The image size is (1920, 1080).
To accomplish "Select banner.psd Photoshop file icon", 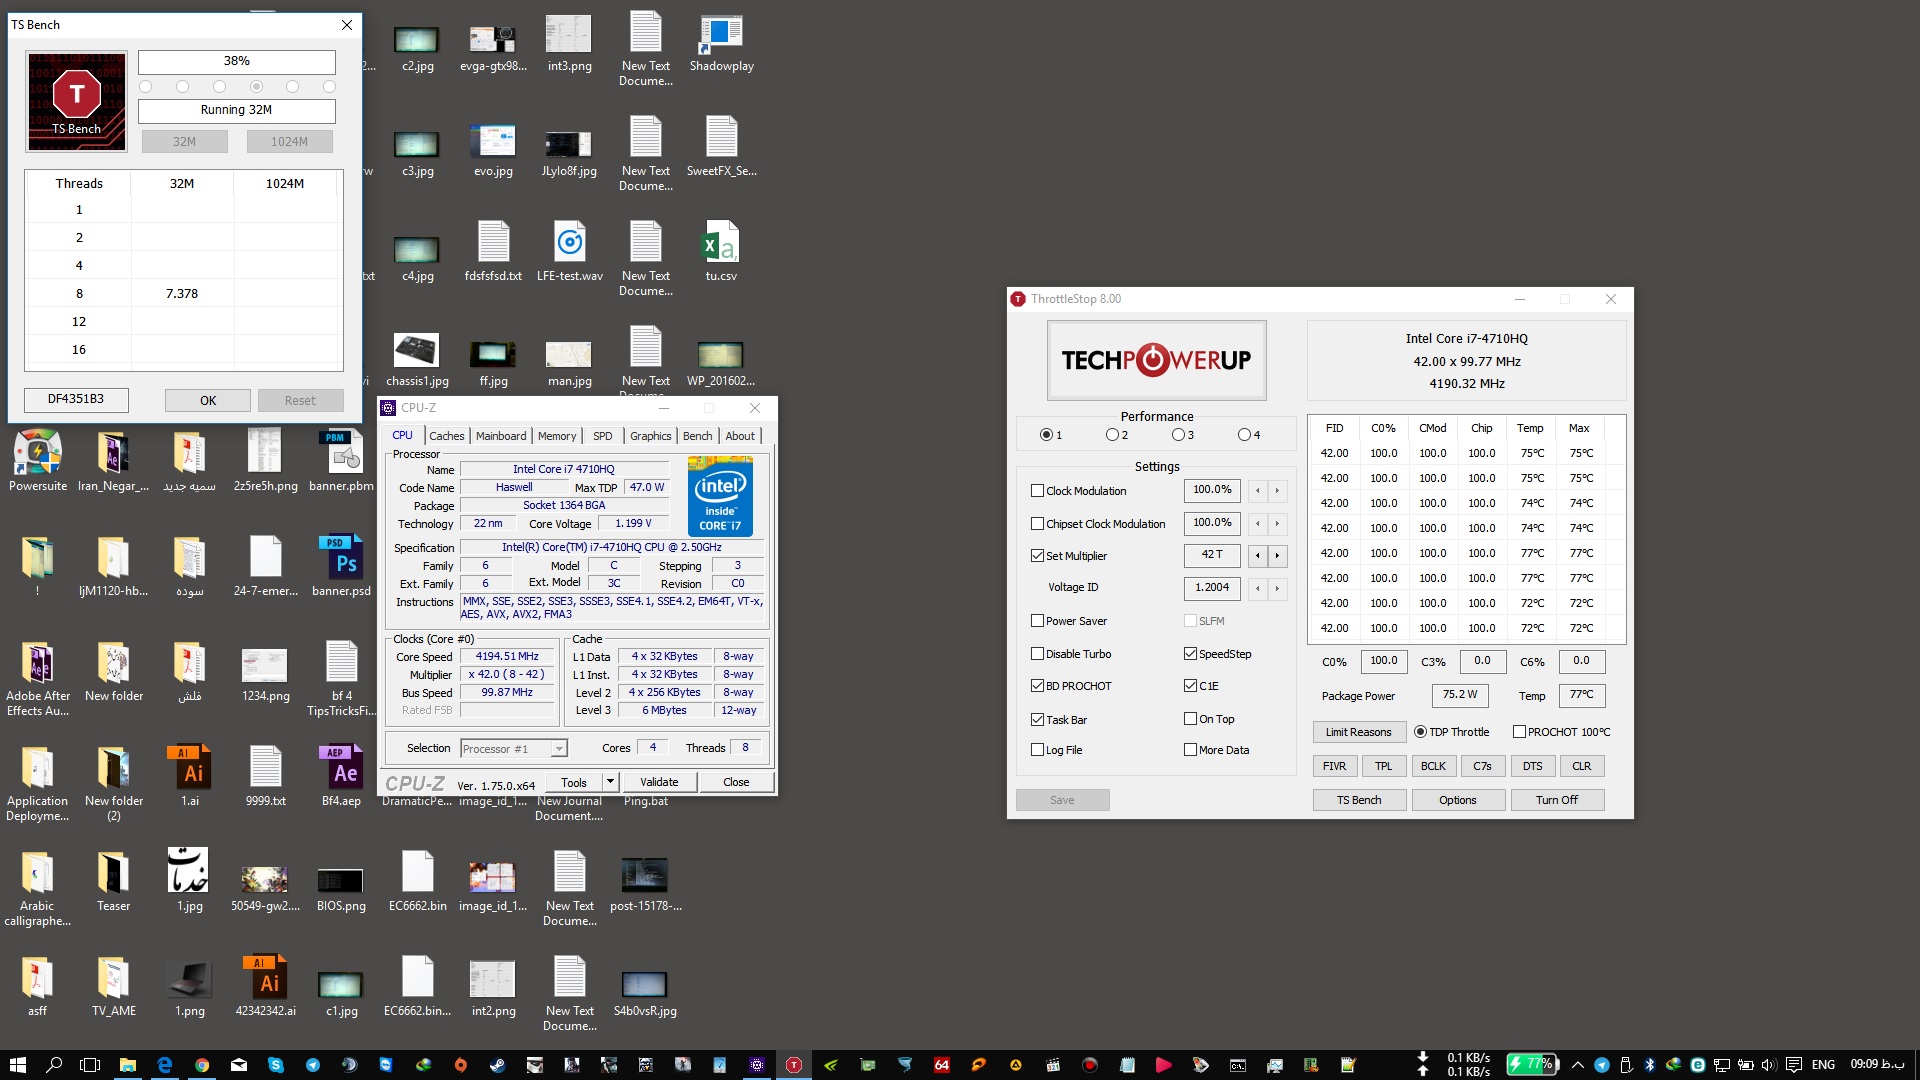I will click(341, 565).
